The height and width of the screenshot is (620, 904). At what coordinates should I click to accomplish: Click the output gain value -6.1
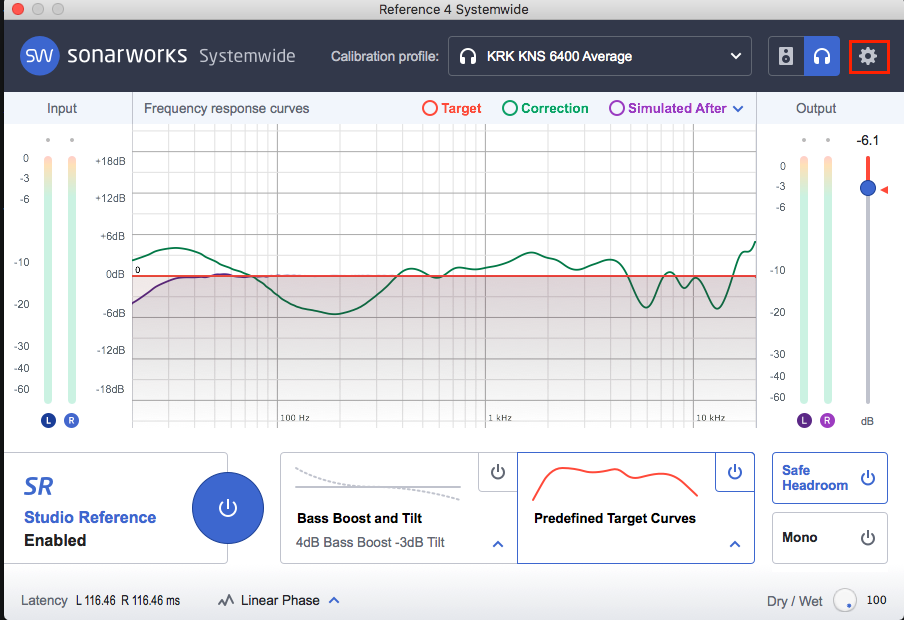click(868, 141)
